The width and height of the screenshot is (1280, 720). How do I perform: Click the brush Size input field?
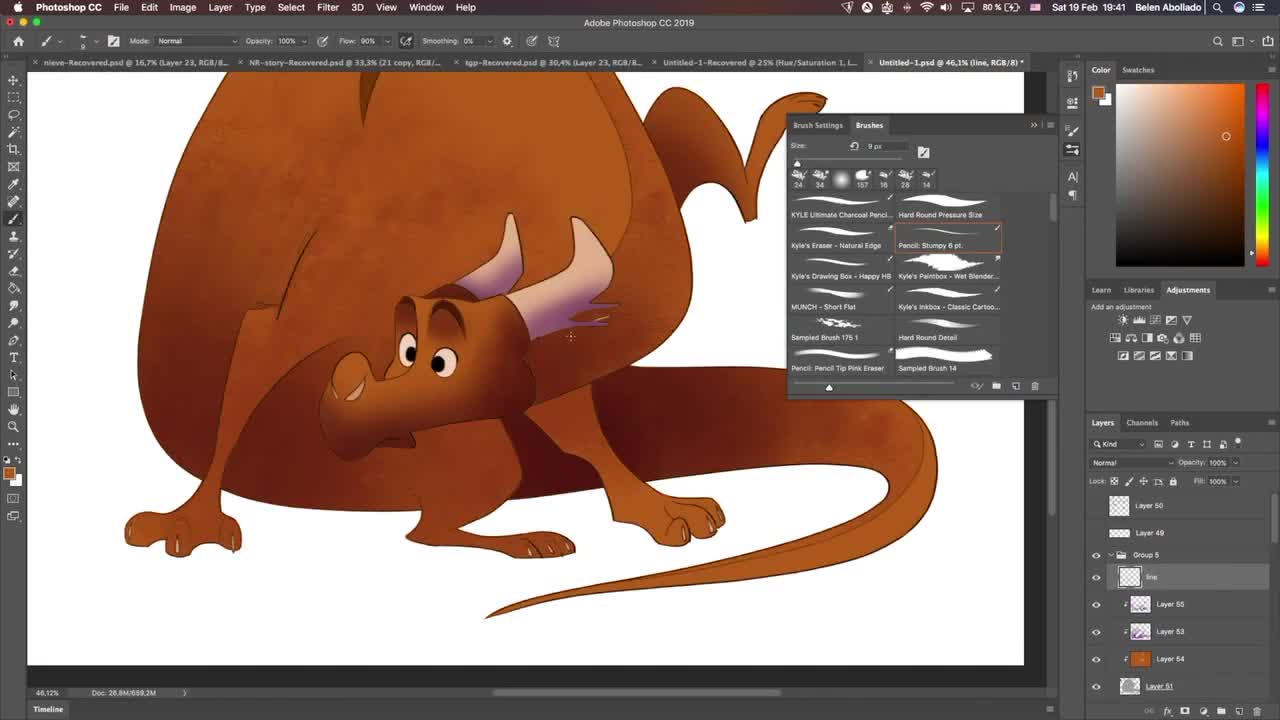coord(886,146)
